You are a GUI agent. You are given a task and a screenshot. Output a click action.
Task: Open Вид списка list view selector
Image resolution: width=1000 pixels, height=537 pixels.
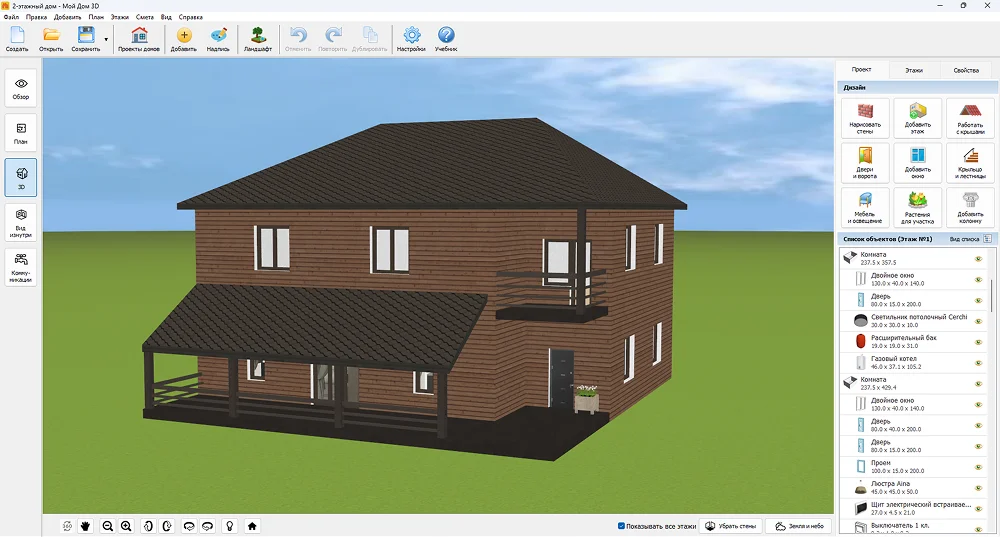987,240
